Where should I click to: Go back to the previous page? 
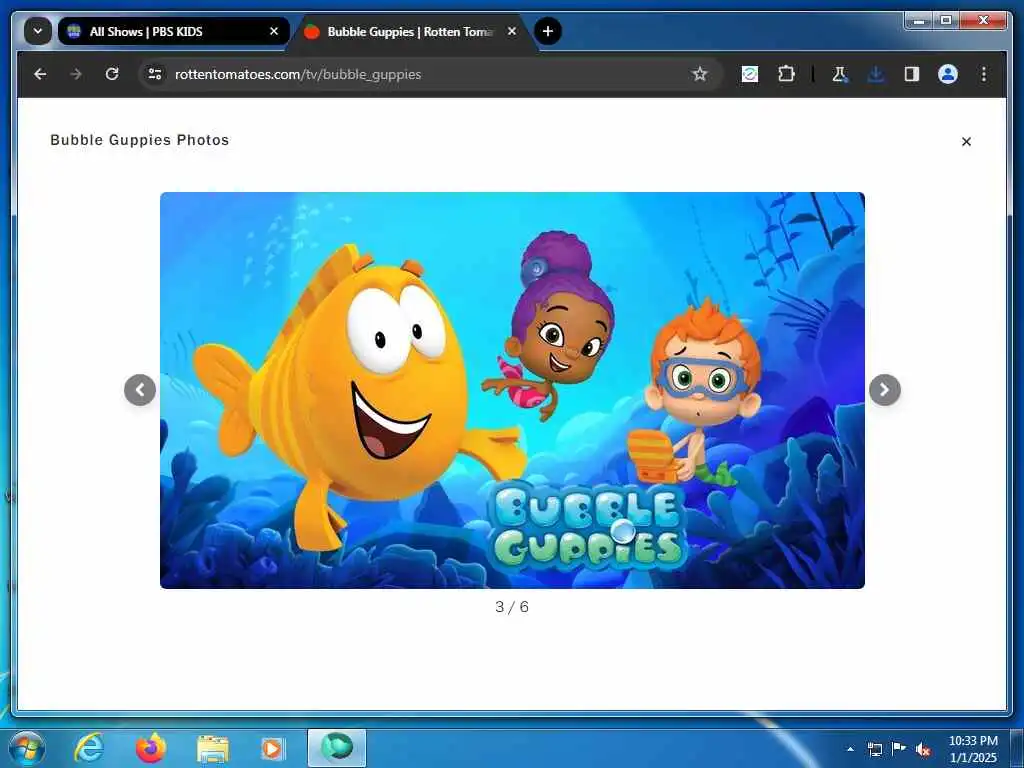[40, 74]
